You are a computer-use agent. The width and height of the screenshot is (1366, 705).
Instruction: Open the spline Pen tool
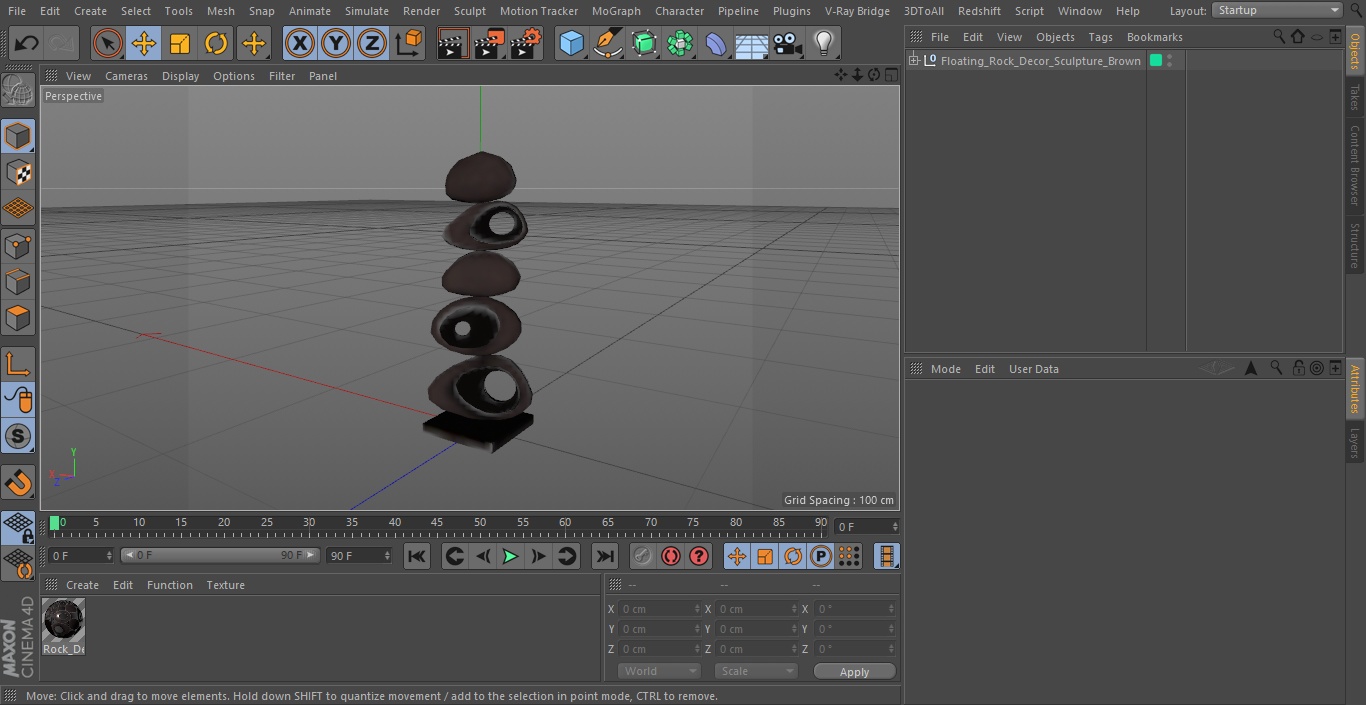point(607,43)
